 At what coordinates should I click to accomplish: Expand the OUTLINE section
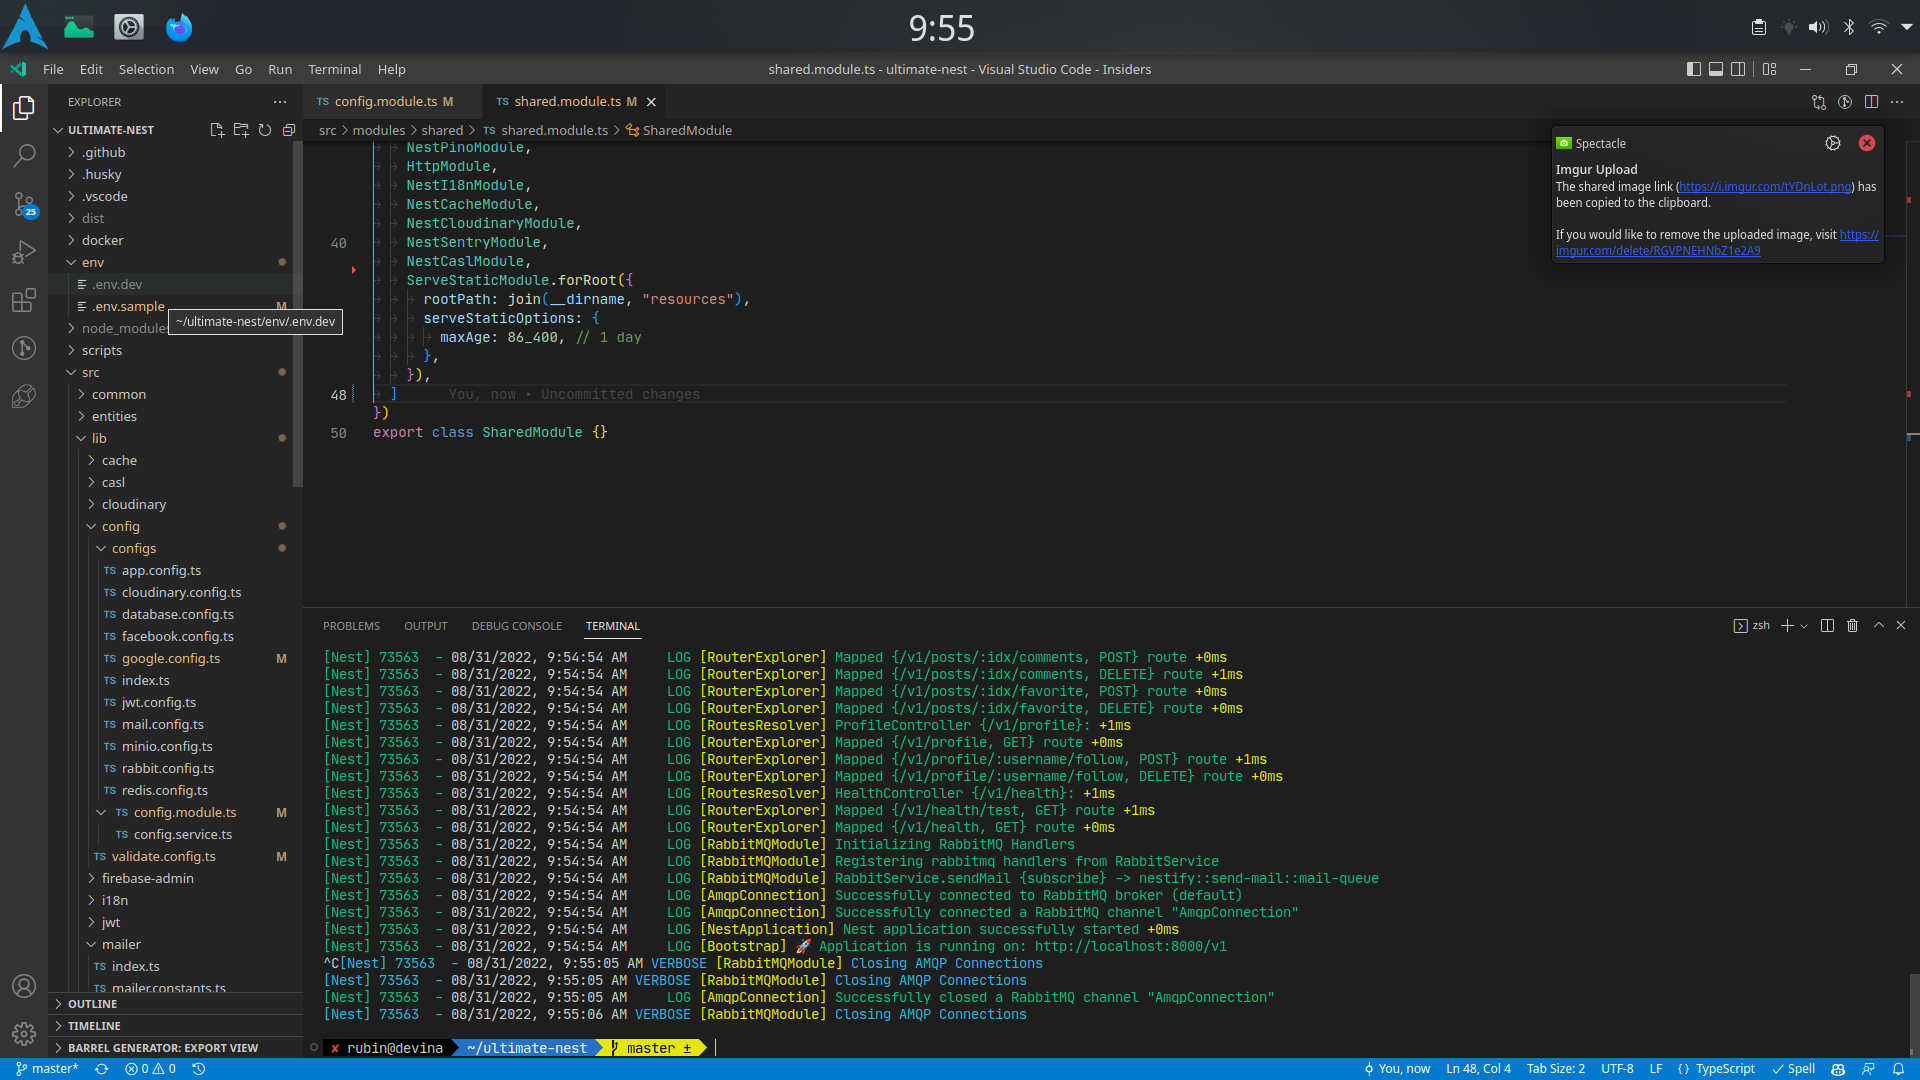176,1004
